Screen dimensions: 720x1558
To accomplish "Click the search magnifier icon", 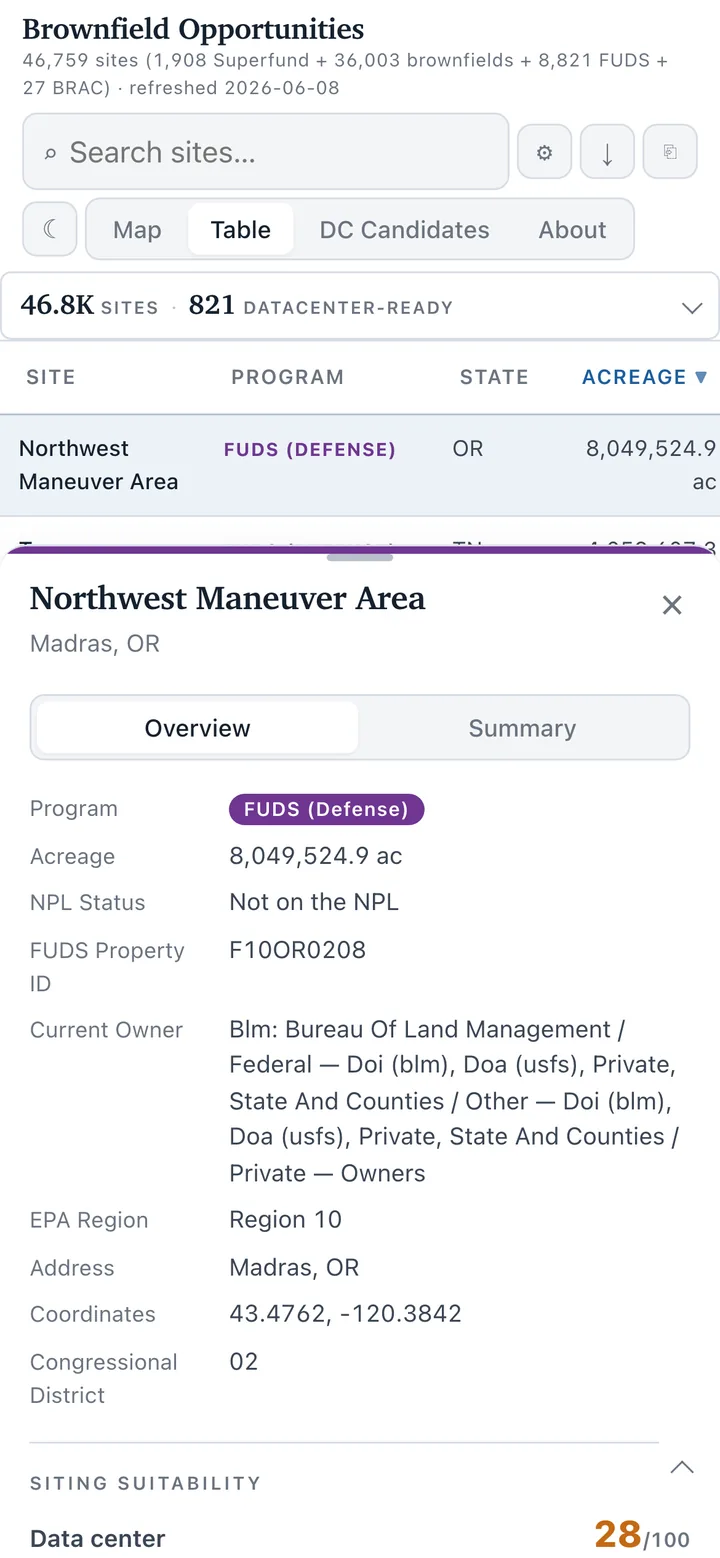I will click(50, 154).
